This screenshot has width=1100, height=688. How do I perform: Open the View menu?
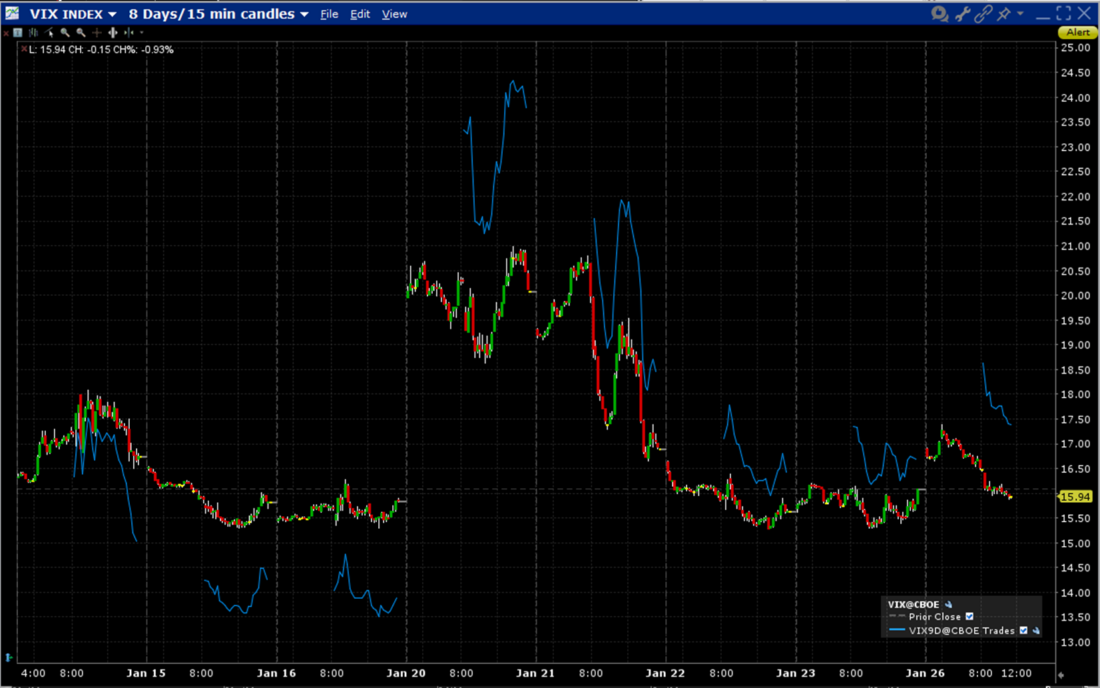pos(394,14)
